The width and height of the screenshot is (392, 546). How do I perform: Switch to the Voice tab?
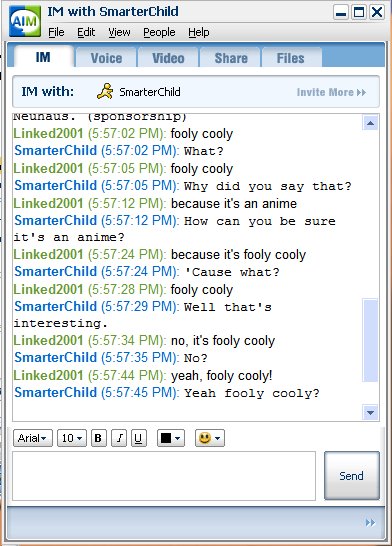[106, 58]
